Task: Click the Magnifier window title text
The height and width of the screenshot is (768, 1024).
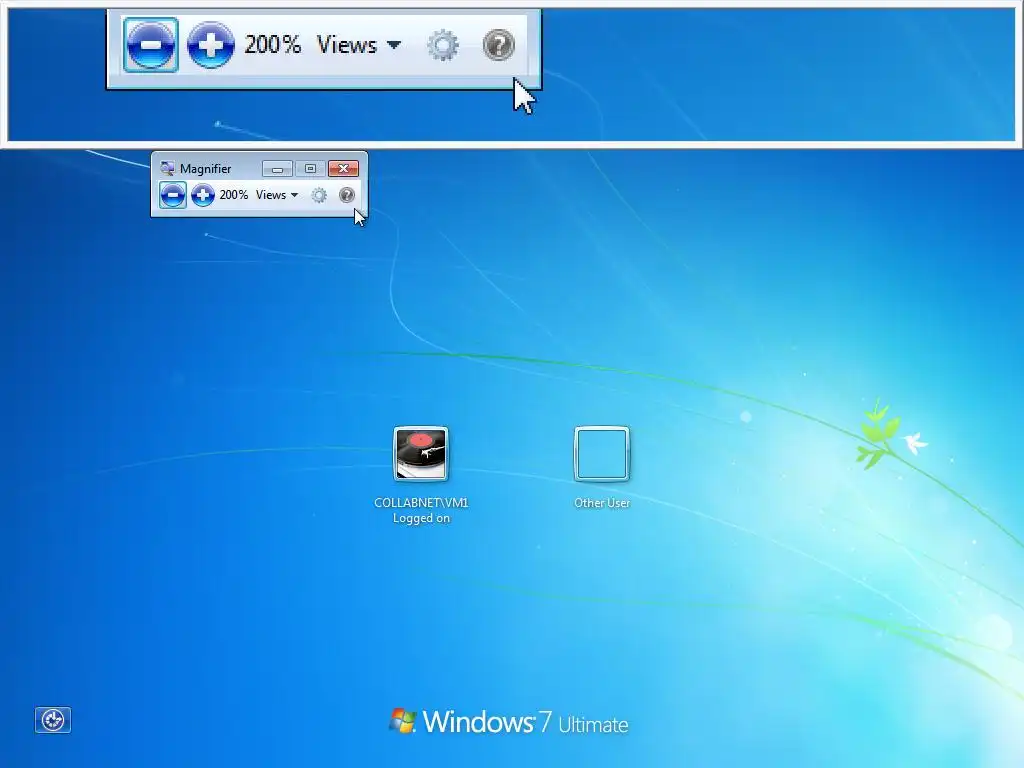Action: click(x=205, y=168)
